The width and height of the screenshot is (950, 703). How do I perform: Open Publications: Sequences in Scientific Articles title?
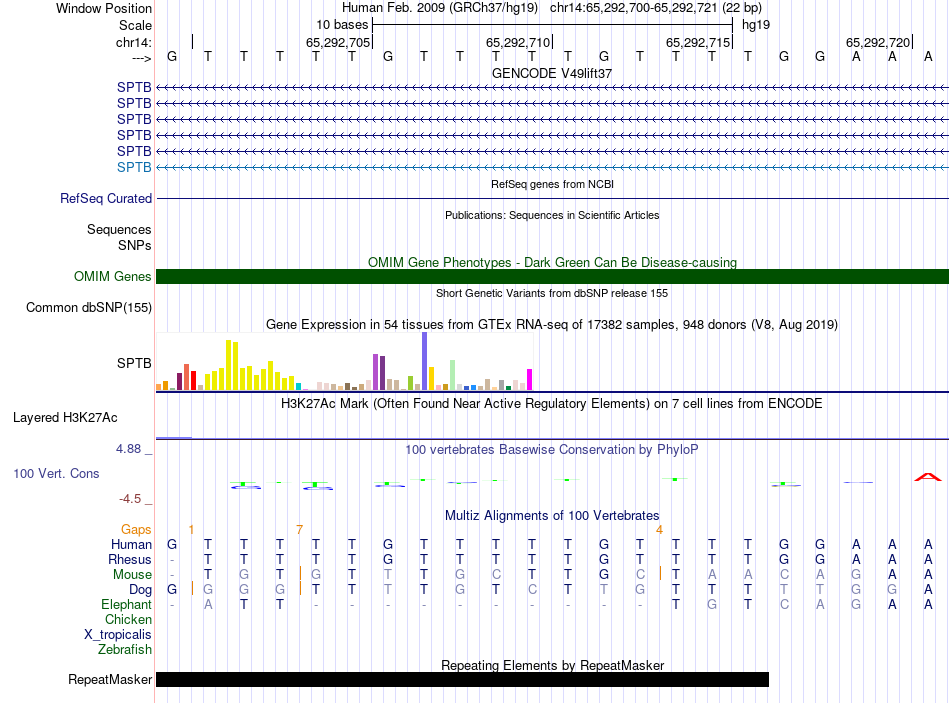[x=552, y=215]
